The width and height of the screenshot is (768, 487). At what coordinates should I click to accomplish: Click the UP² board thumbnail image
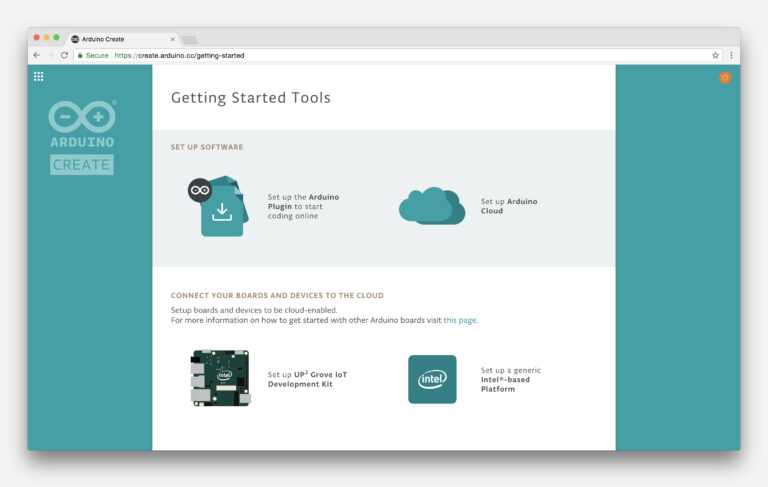pos(220,378)
